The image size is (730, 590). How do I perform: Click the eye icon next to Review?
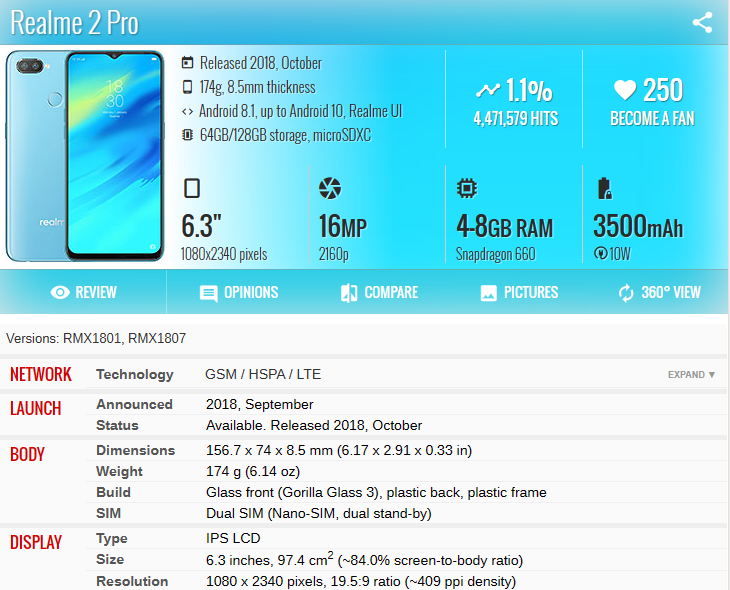click(x=60, y=292)
